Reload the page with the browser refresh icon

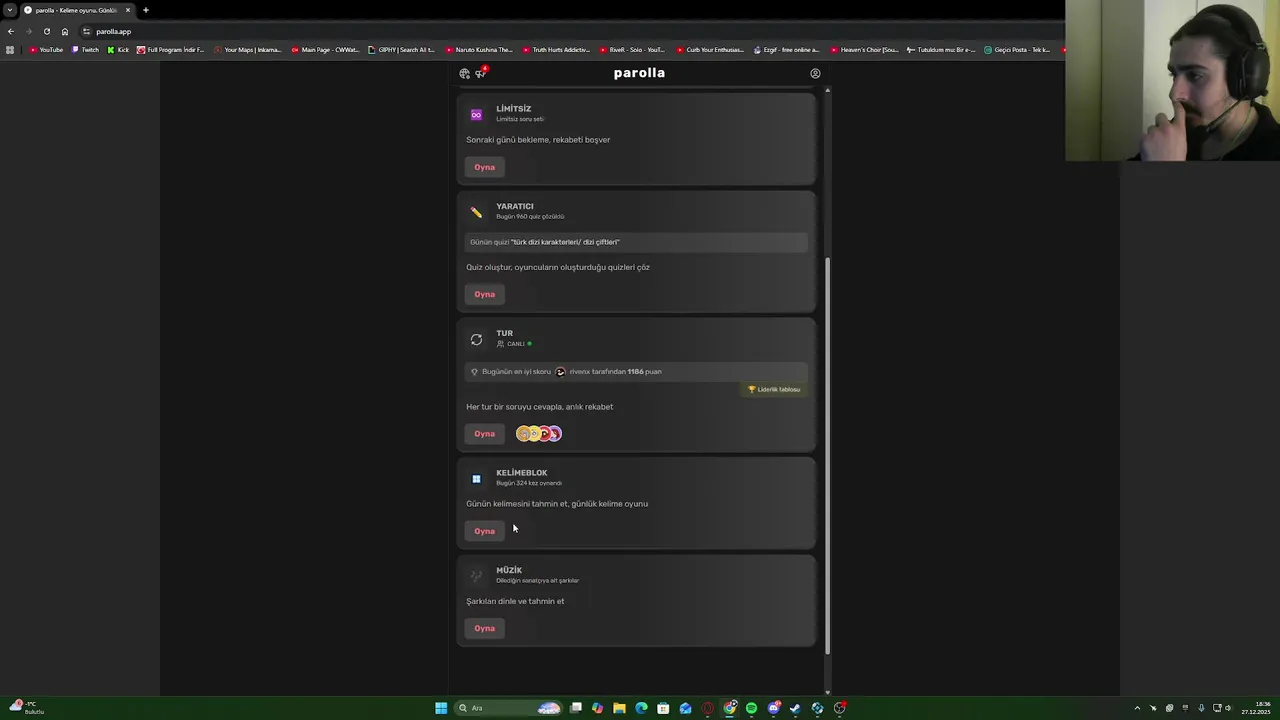[46, 31]
